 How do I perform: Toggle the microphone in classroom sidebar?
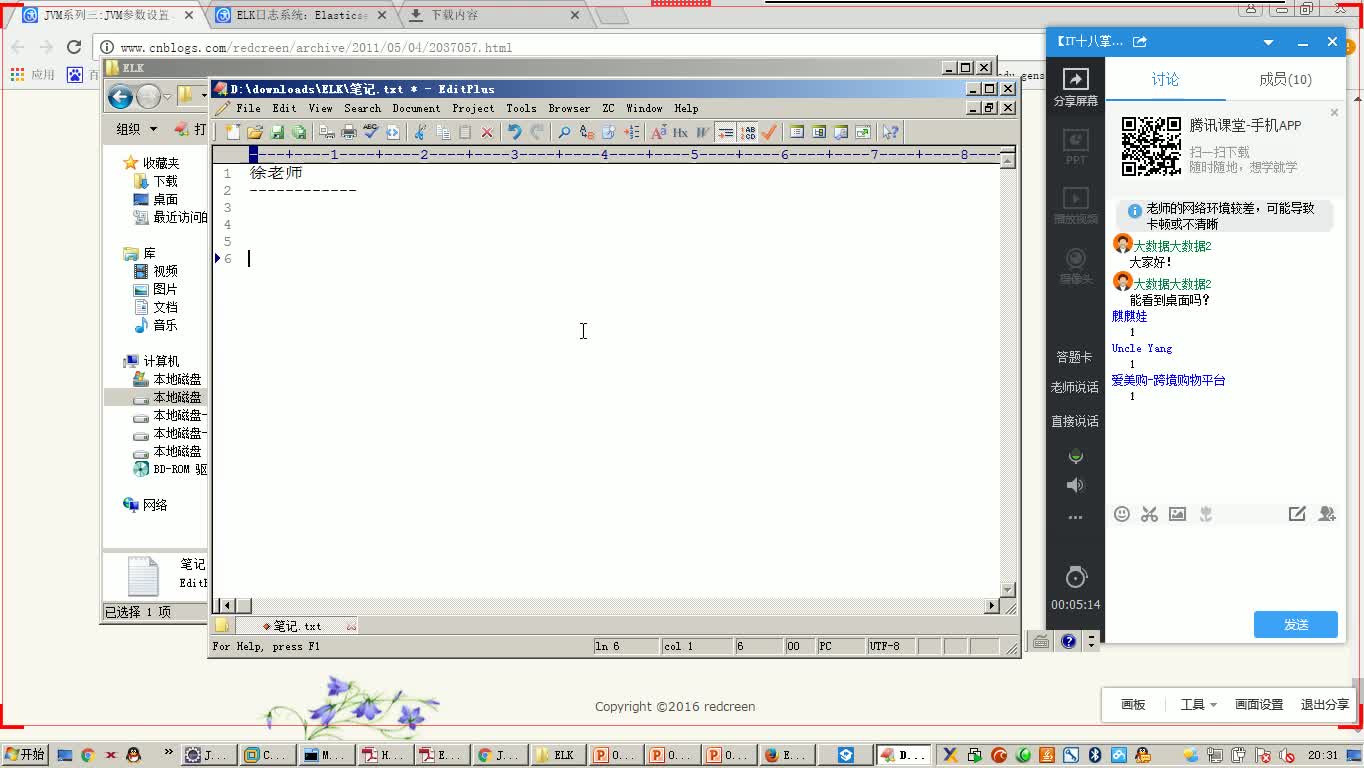1075,456
